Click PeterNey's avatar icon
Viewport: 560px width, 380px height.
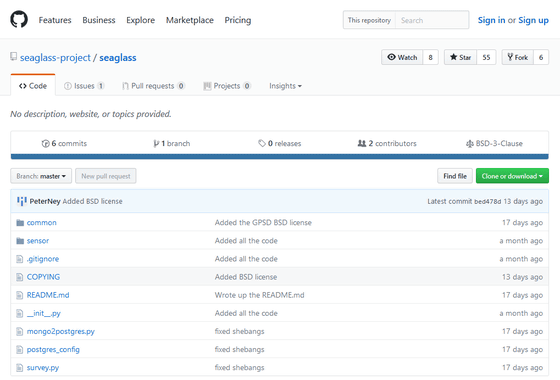22,201
